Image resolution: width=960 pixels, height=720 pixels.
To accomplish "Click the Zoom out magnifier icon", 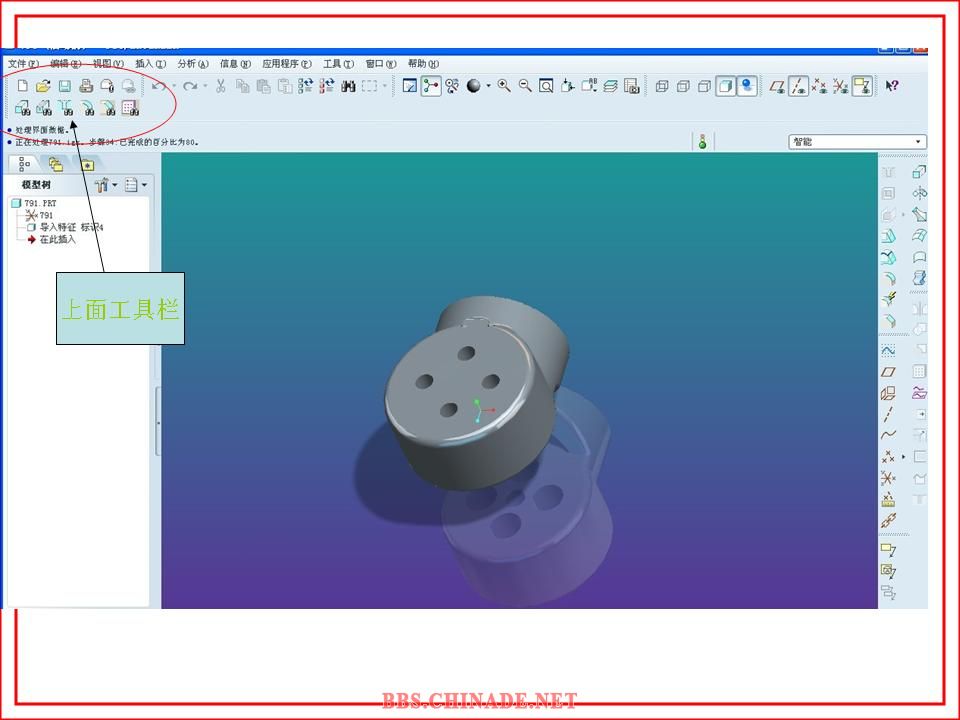I will point(525,86).
